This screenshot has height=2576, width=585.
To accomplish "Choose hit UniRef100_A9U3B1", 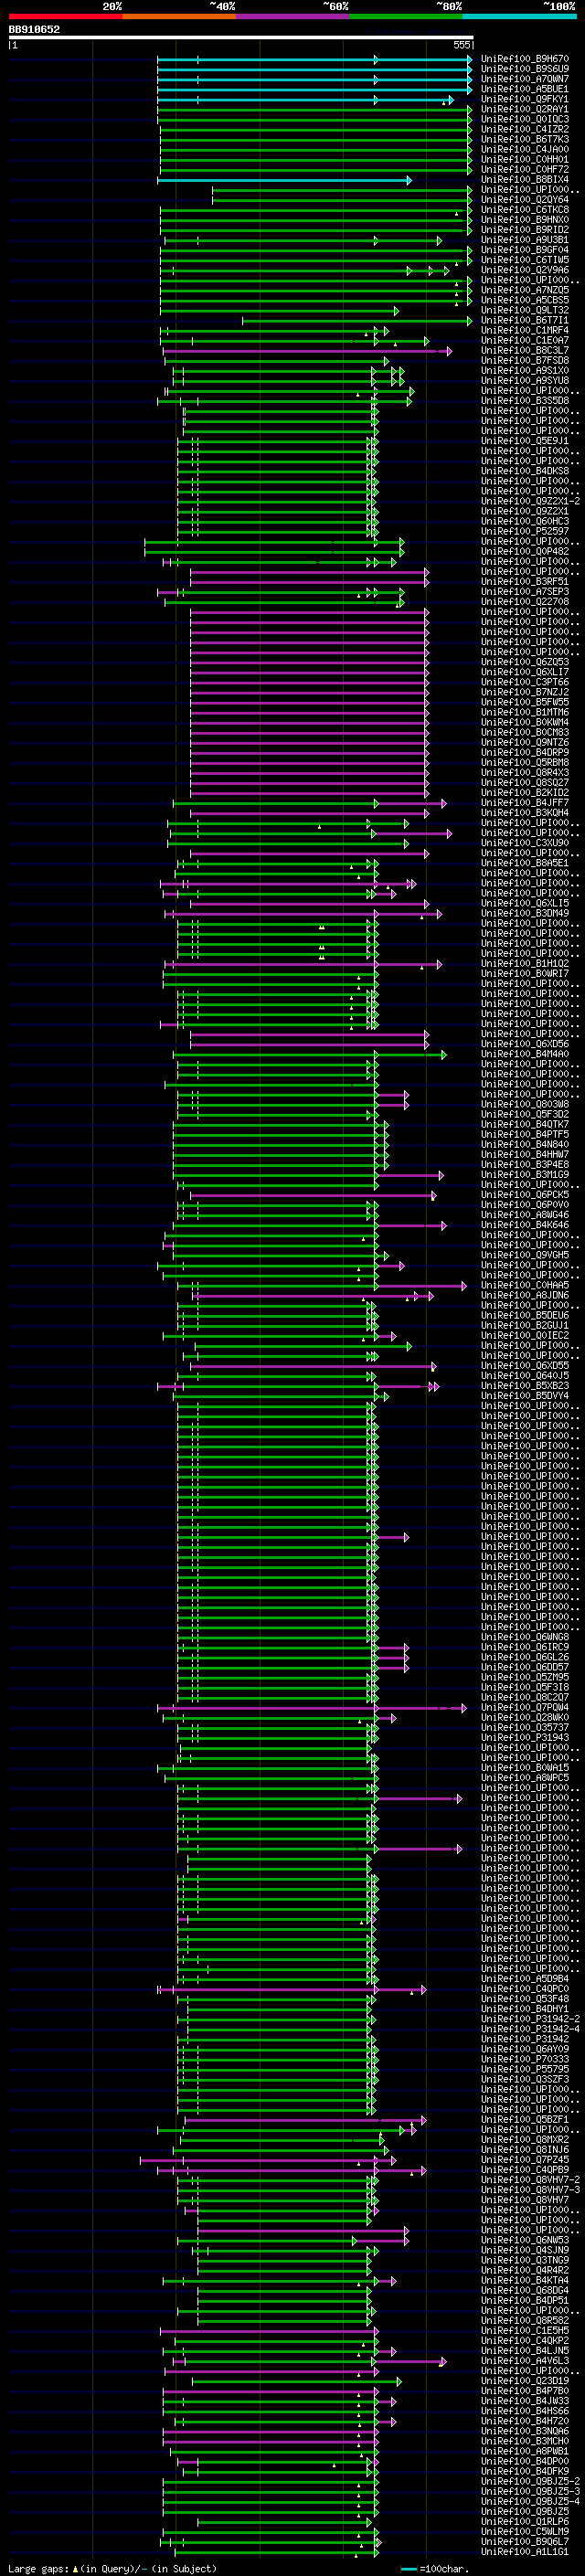I will [525, 240].
